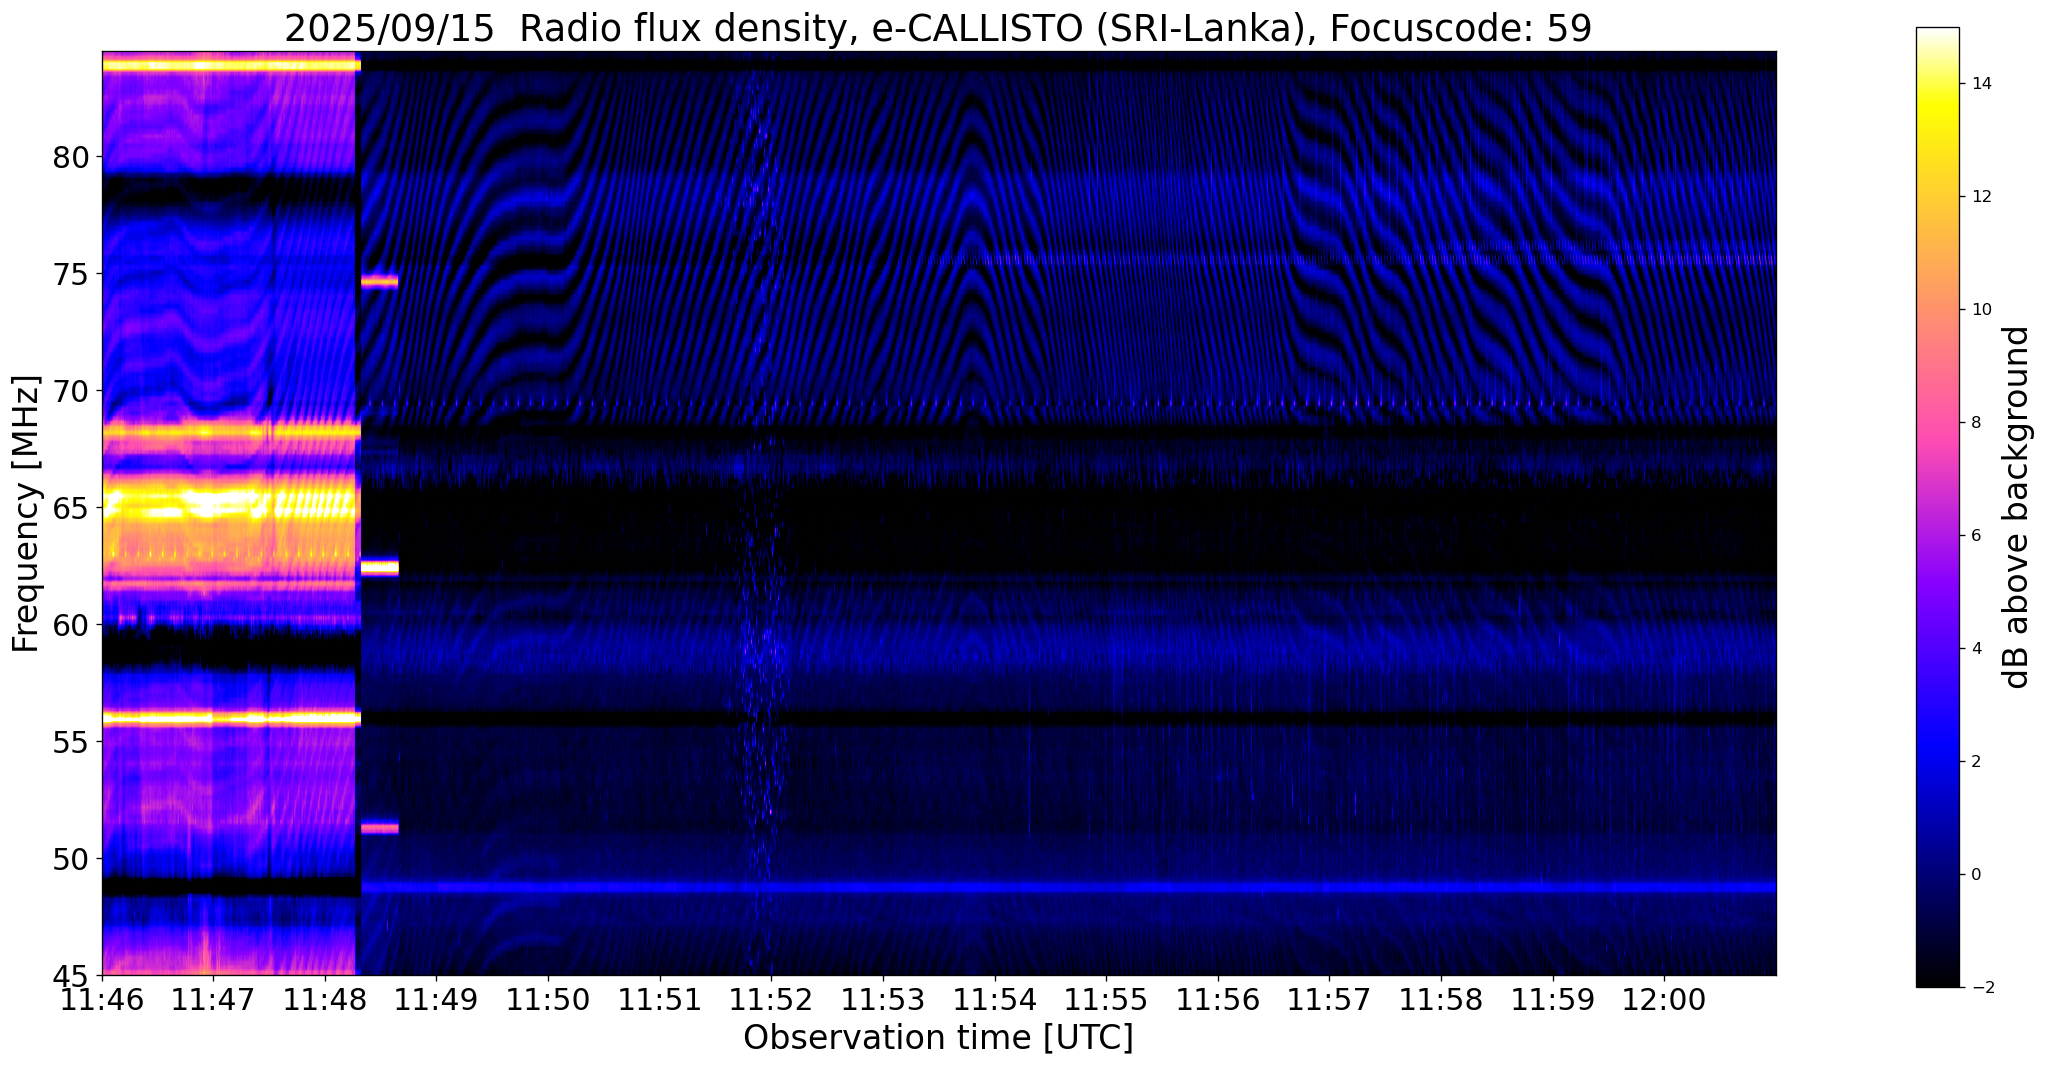Click the plot title mentioning e-CALLISTO (SRI-Lanka)

[938, 27]
